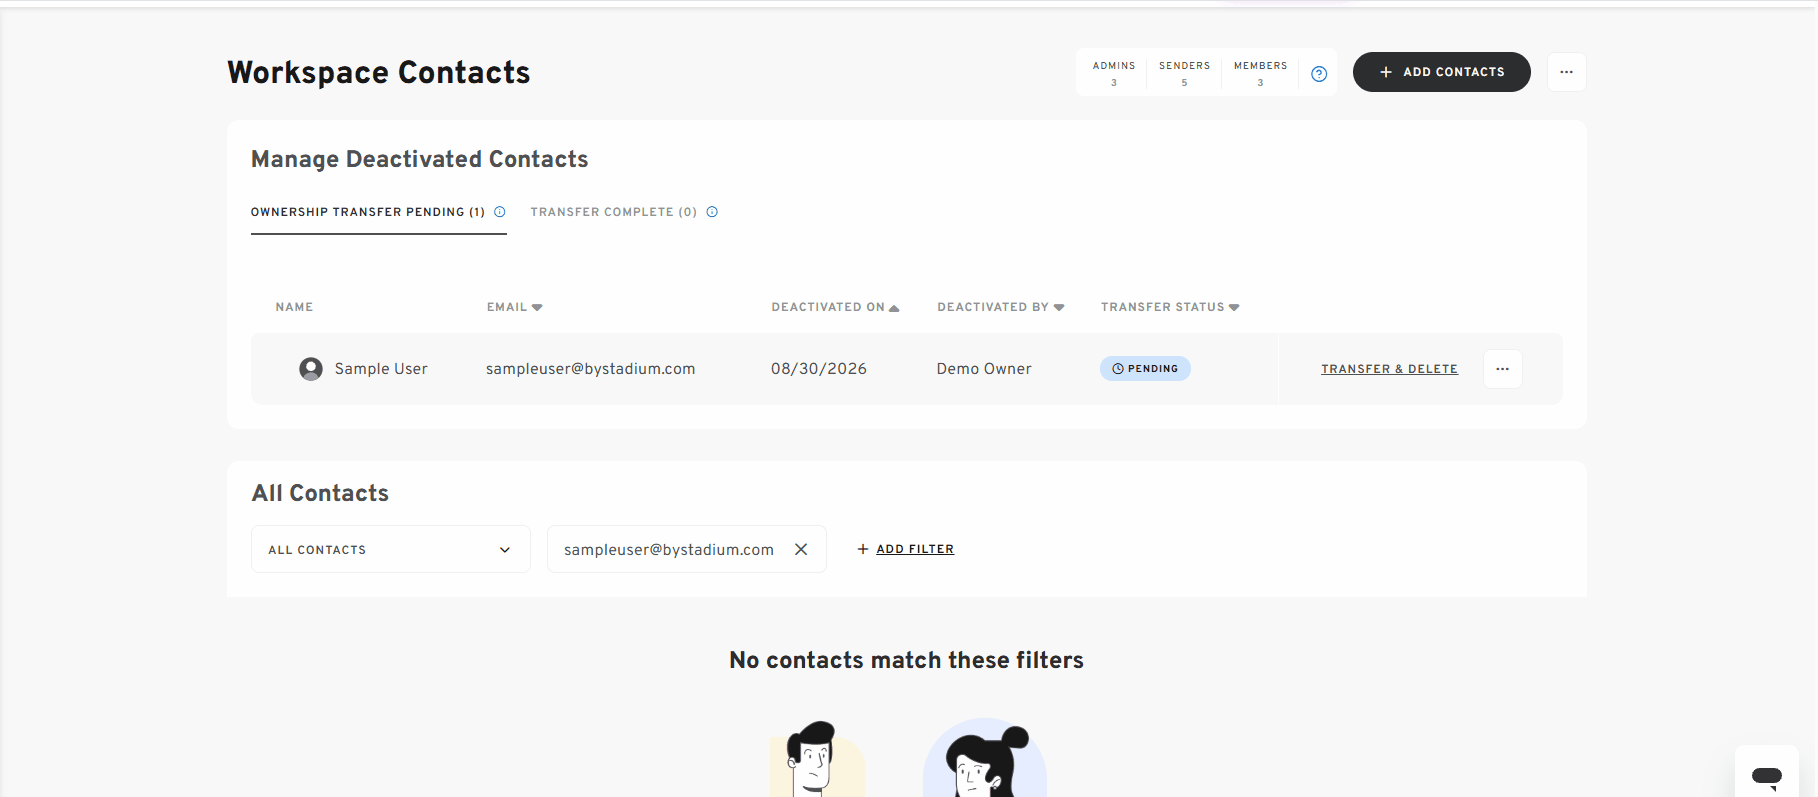Click the Workspace Contacts heading
This screenshot has width=1818, height=797.
pyautogui.click(x=379, y=72)
